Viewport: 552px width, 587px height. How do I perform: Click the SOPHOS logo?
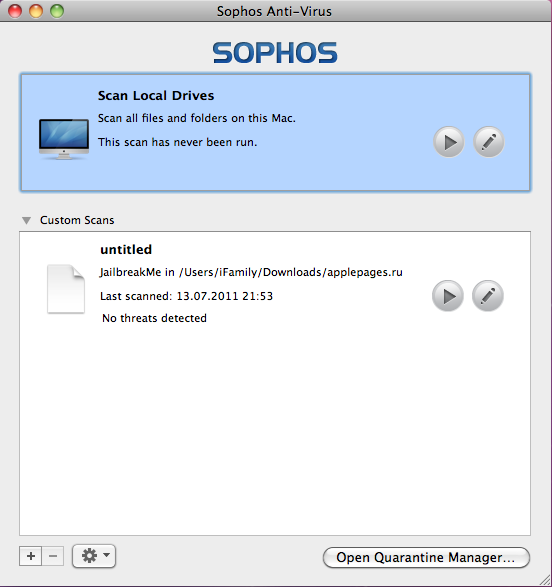pos(275,52)
